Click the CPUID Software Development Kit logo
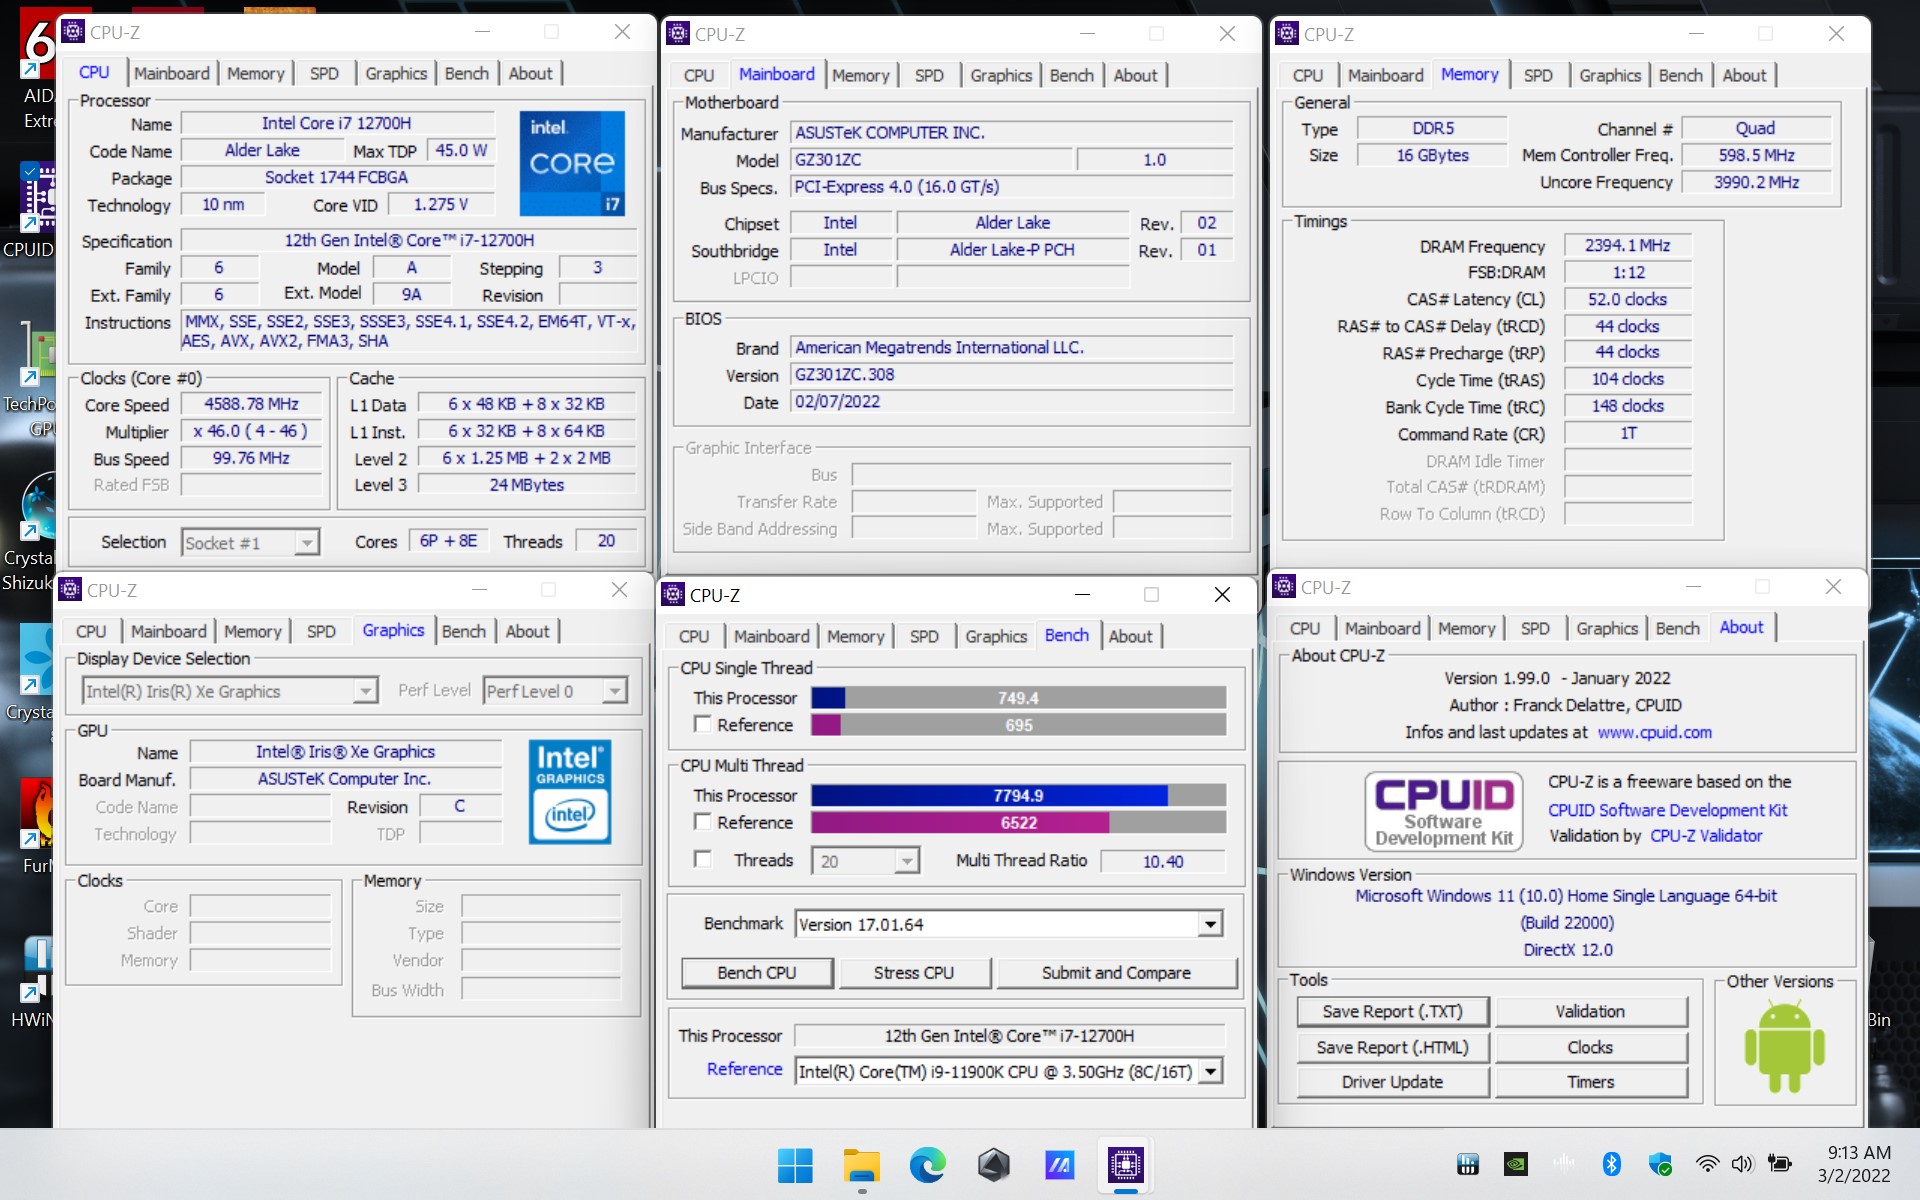The height and width of the screenshot is (1200, 1920). pos(1444,811)
